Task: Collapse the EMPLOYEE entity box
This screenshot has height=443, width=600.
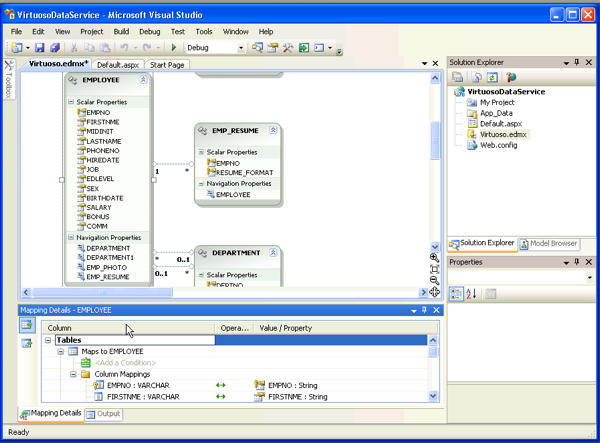Action: pos(143,79)
